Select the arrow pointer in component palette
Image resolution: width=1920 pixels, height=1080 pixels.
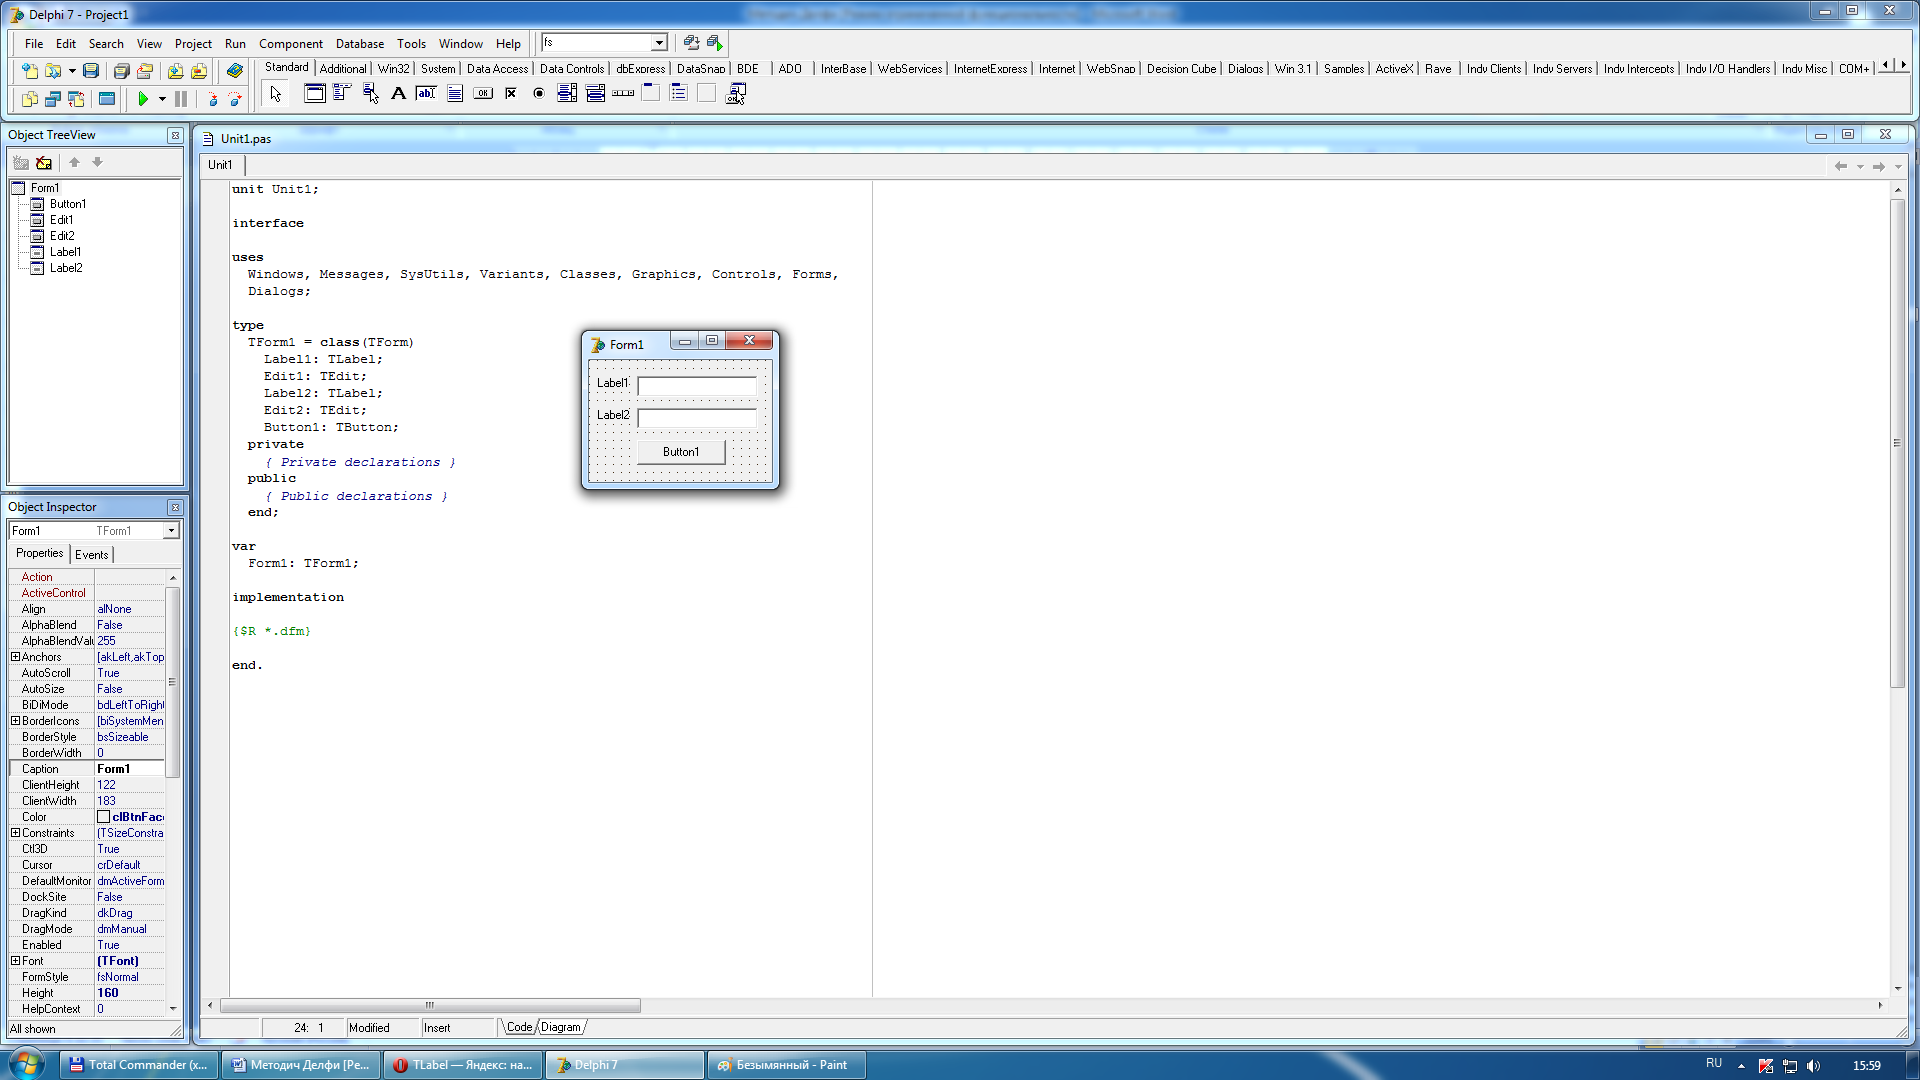pos(276,94)
